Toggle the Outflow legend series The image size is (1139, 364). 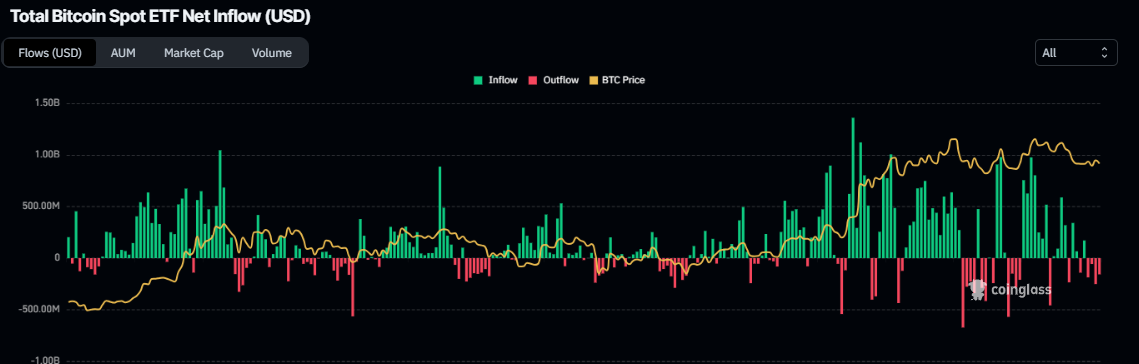[553, 80]
